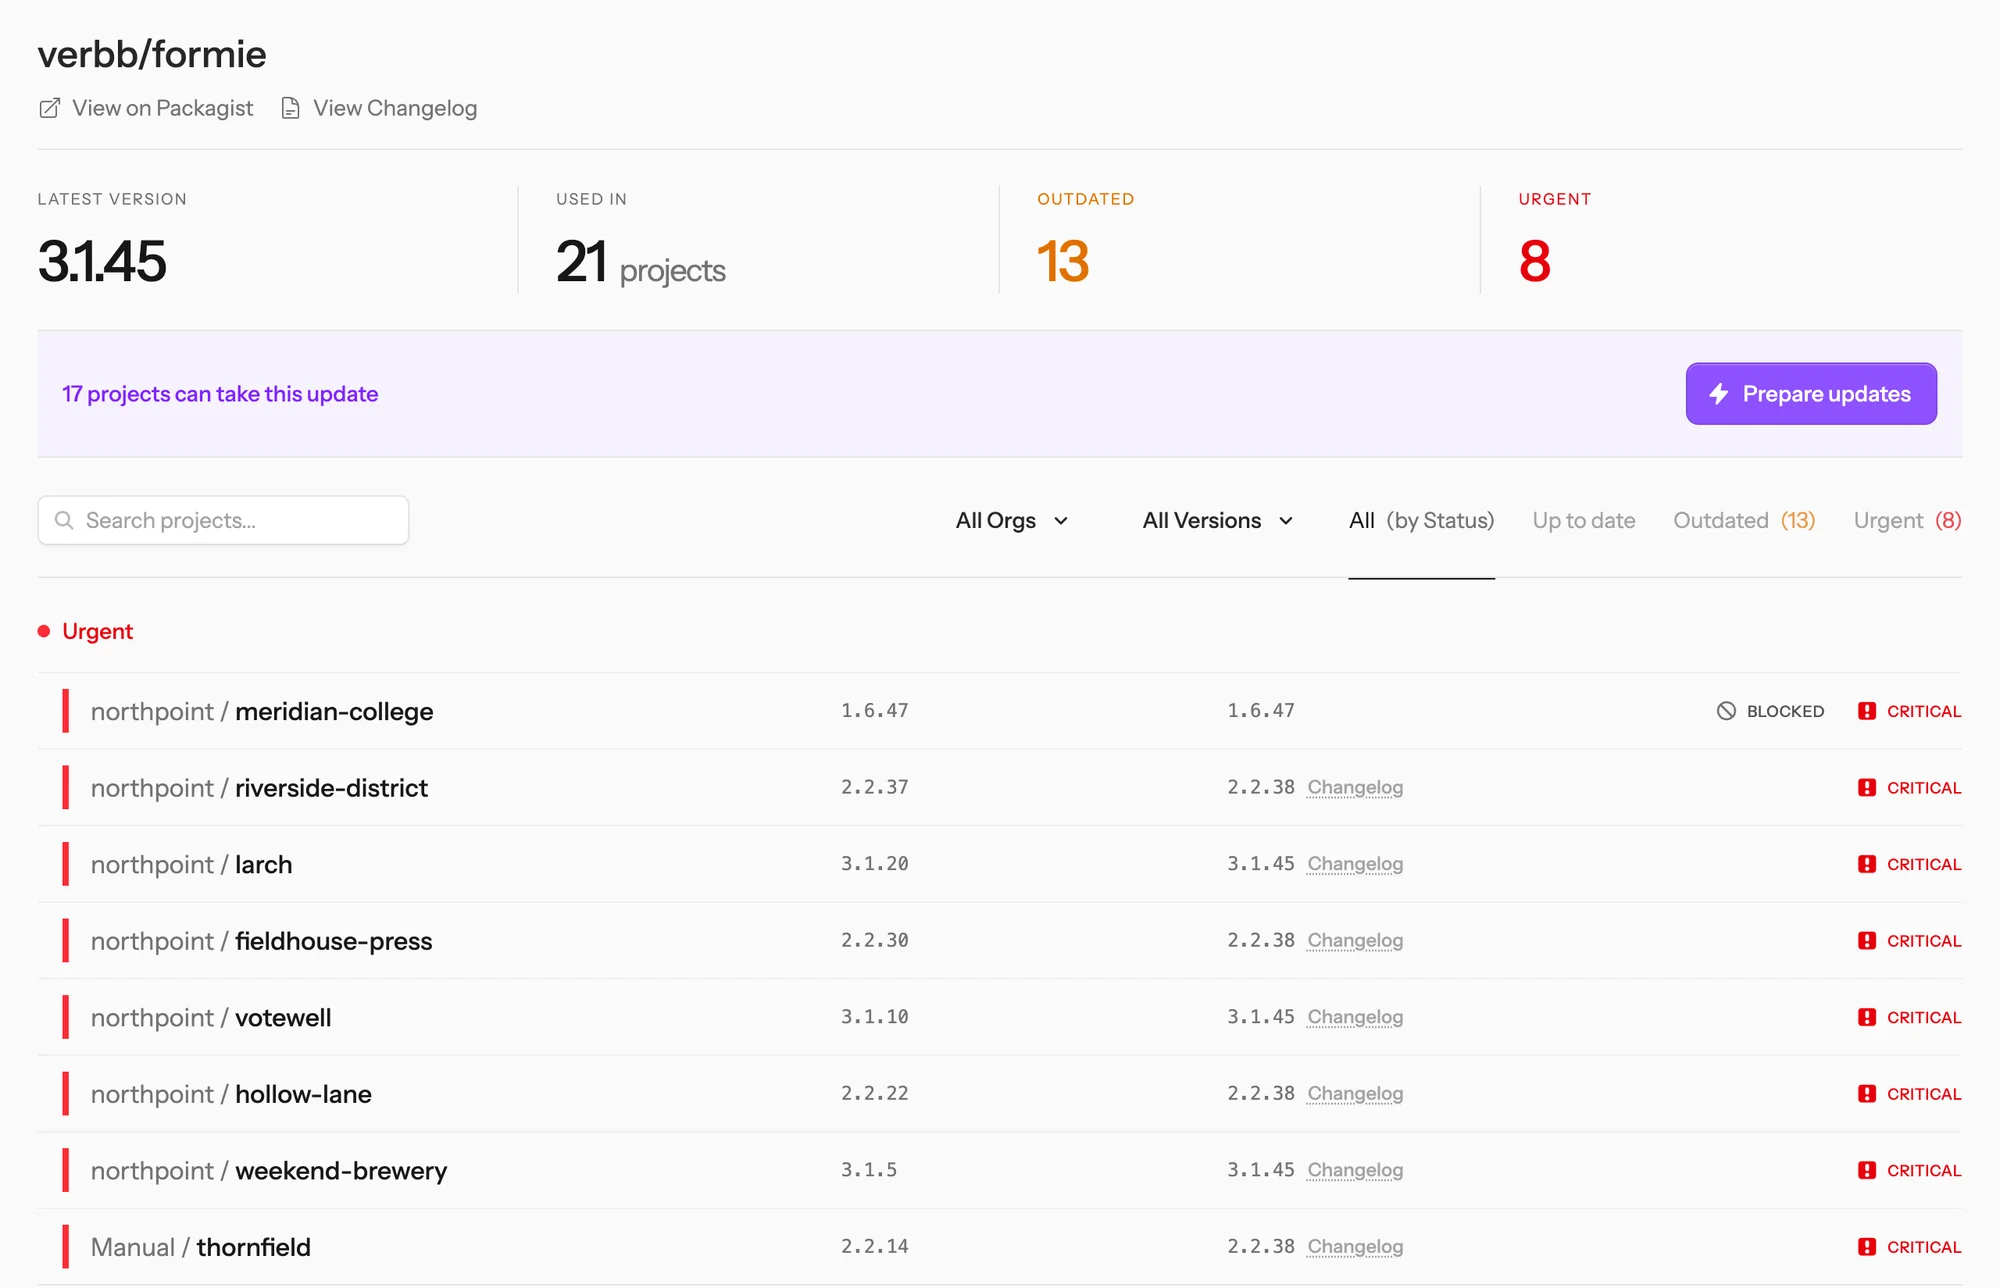Click the critical alert icon for riverside-district
The image size is (2000, 1288).
1866,788
